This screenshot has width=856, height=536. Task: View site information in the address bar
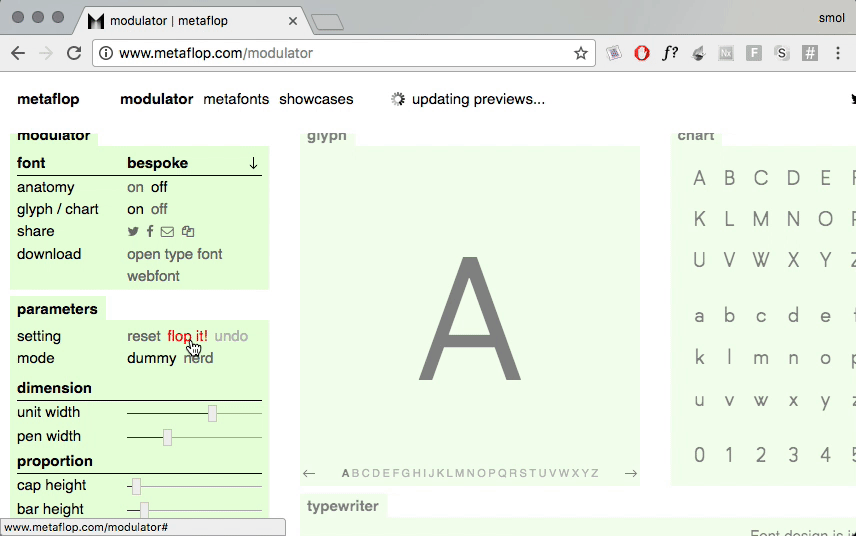click(106, 53)
